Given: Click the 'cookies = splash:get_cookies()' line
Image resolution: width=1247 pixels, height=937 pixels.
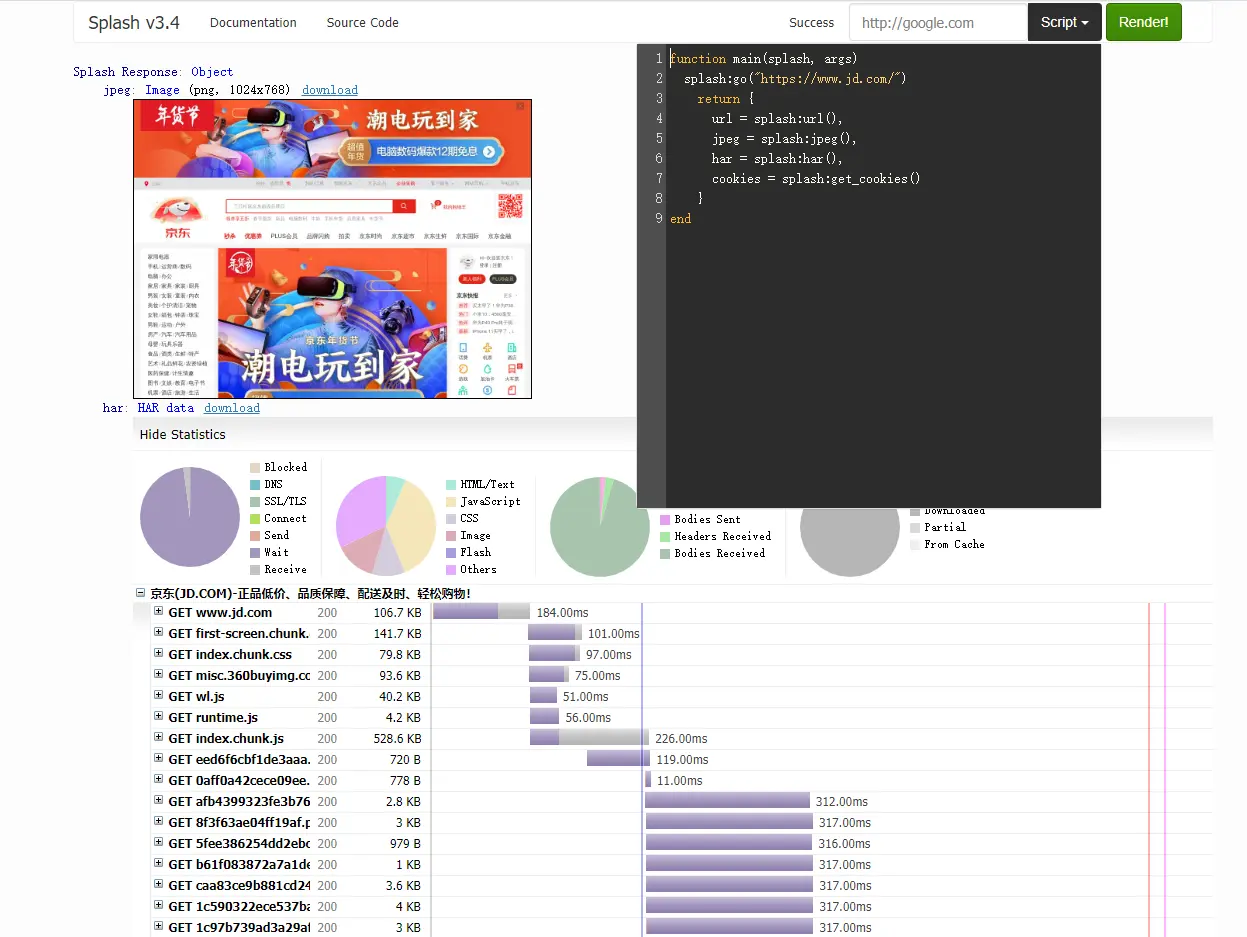Looking at the screenshot, I should 816,179.
